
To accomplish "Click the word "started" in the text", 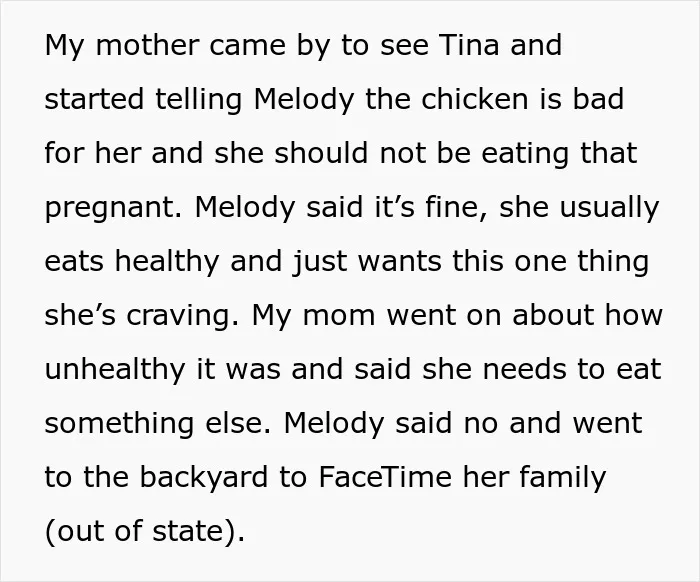I will [x=94, y=99].
